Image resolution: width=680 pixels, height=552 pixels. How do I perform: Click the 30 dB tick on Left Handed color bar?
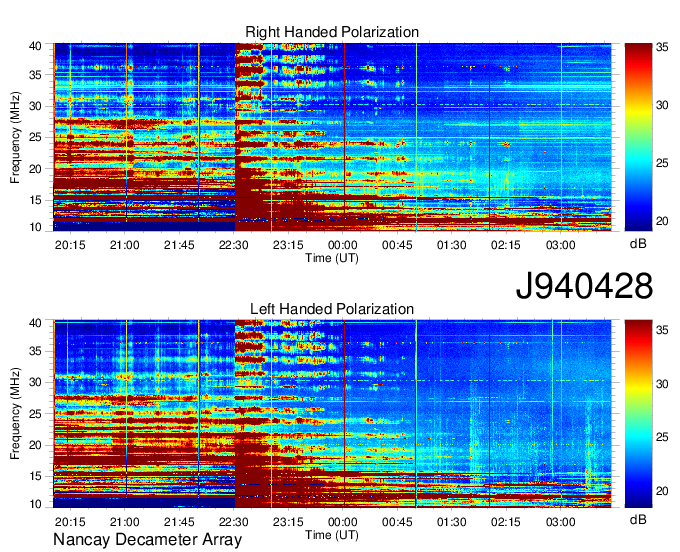point(662,384)
